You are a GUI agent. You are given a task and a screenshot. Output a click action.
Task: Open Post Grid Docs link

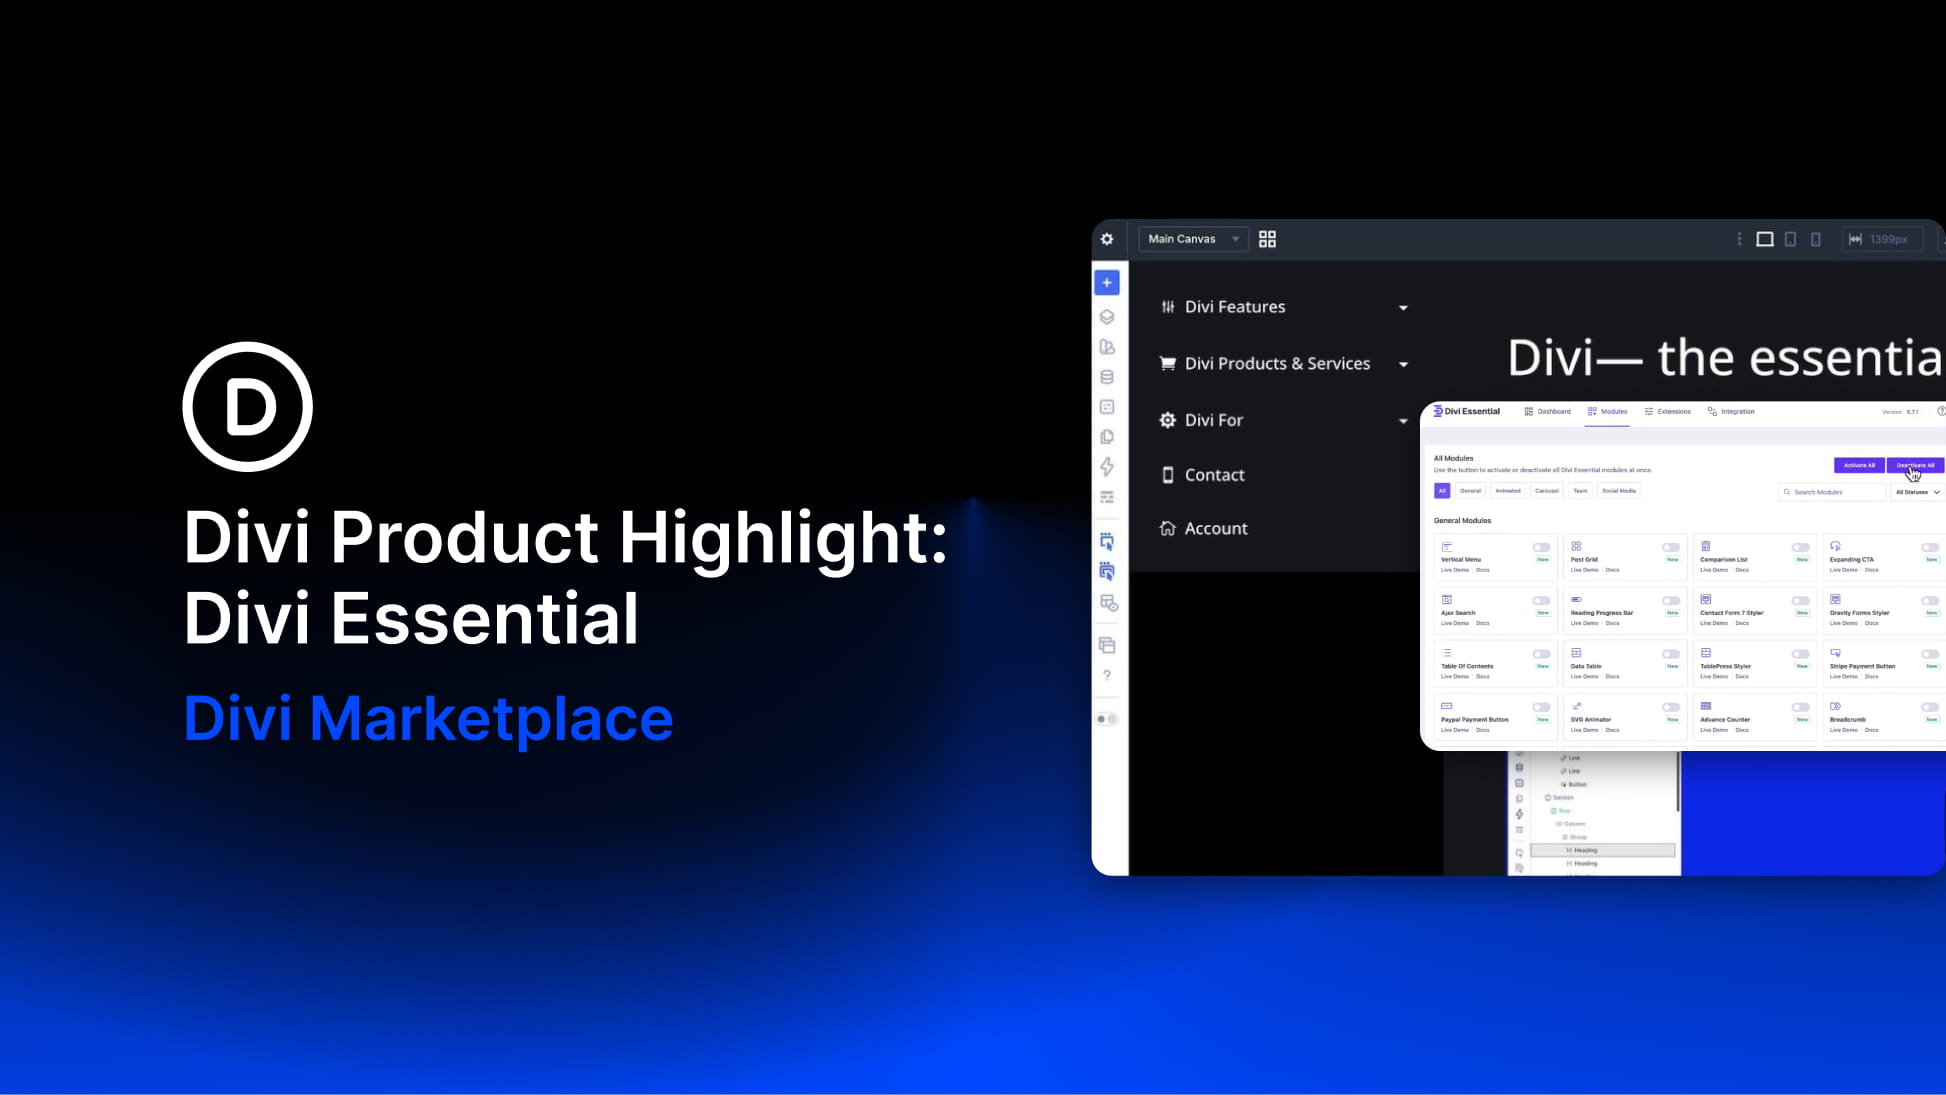coord(1612,570)
